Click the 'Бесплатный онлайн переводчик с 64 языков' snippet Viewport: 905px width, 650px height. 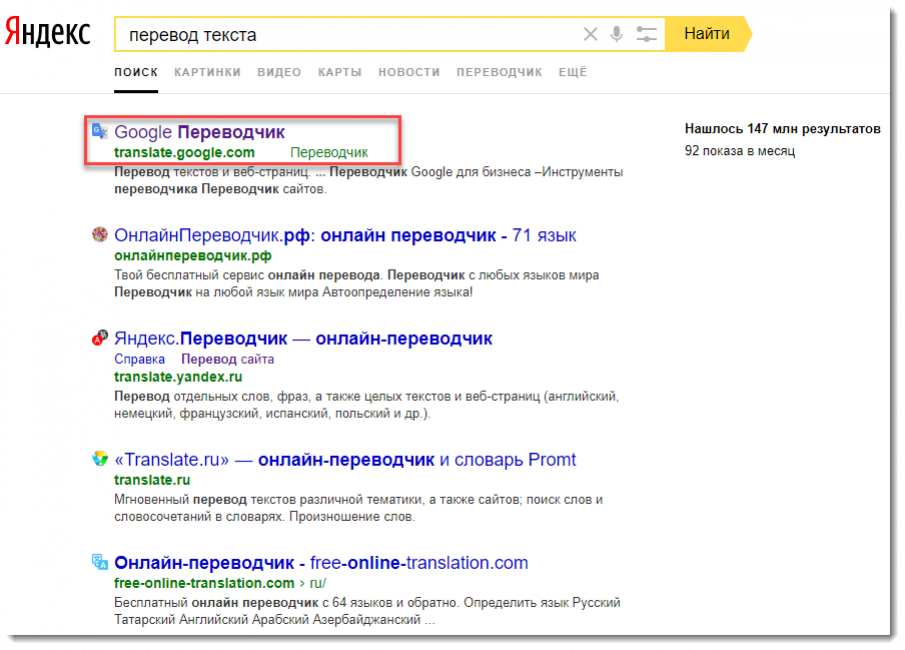point(367,611)
